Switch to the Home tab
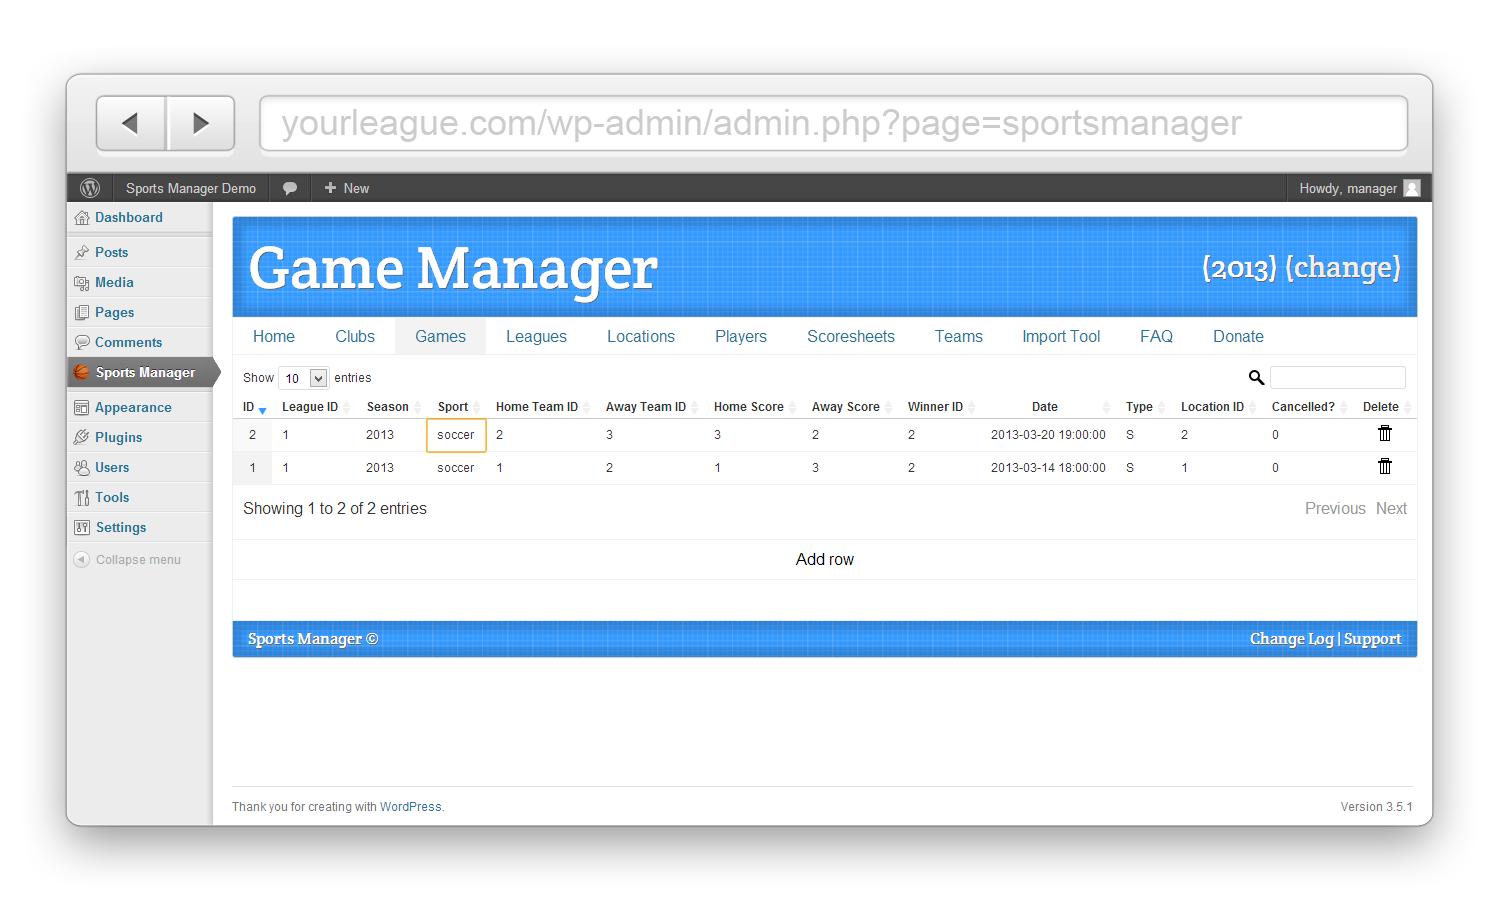This screenshot has height=900, width=1500. pos(274,337)
